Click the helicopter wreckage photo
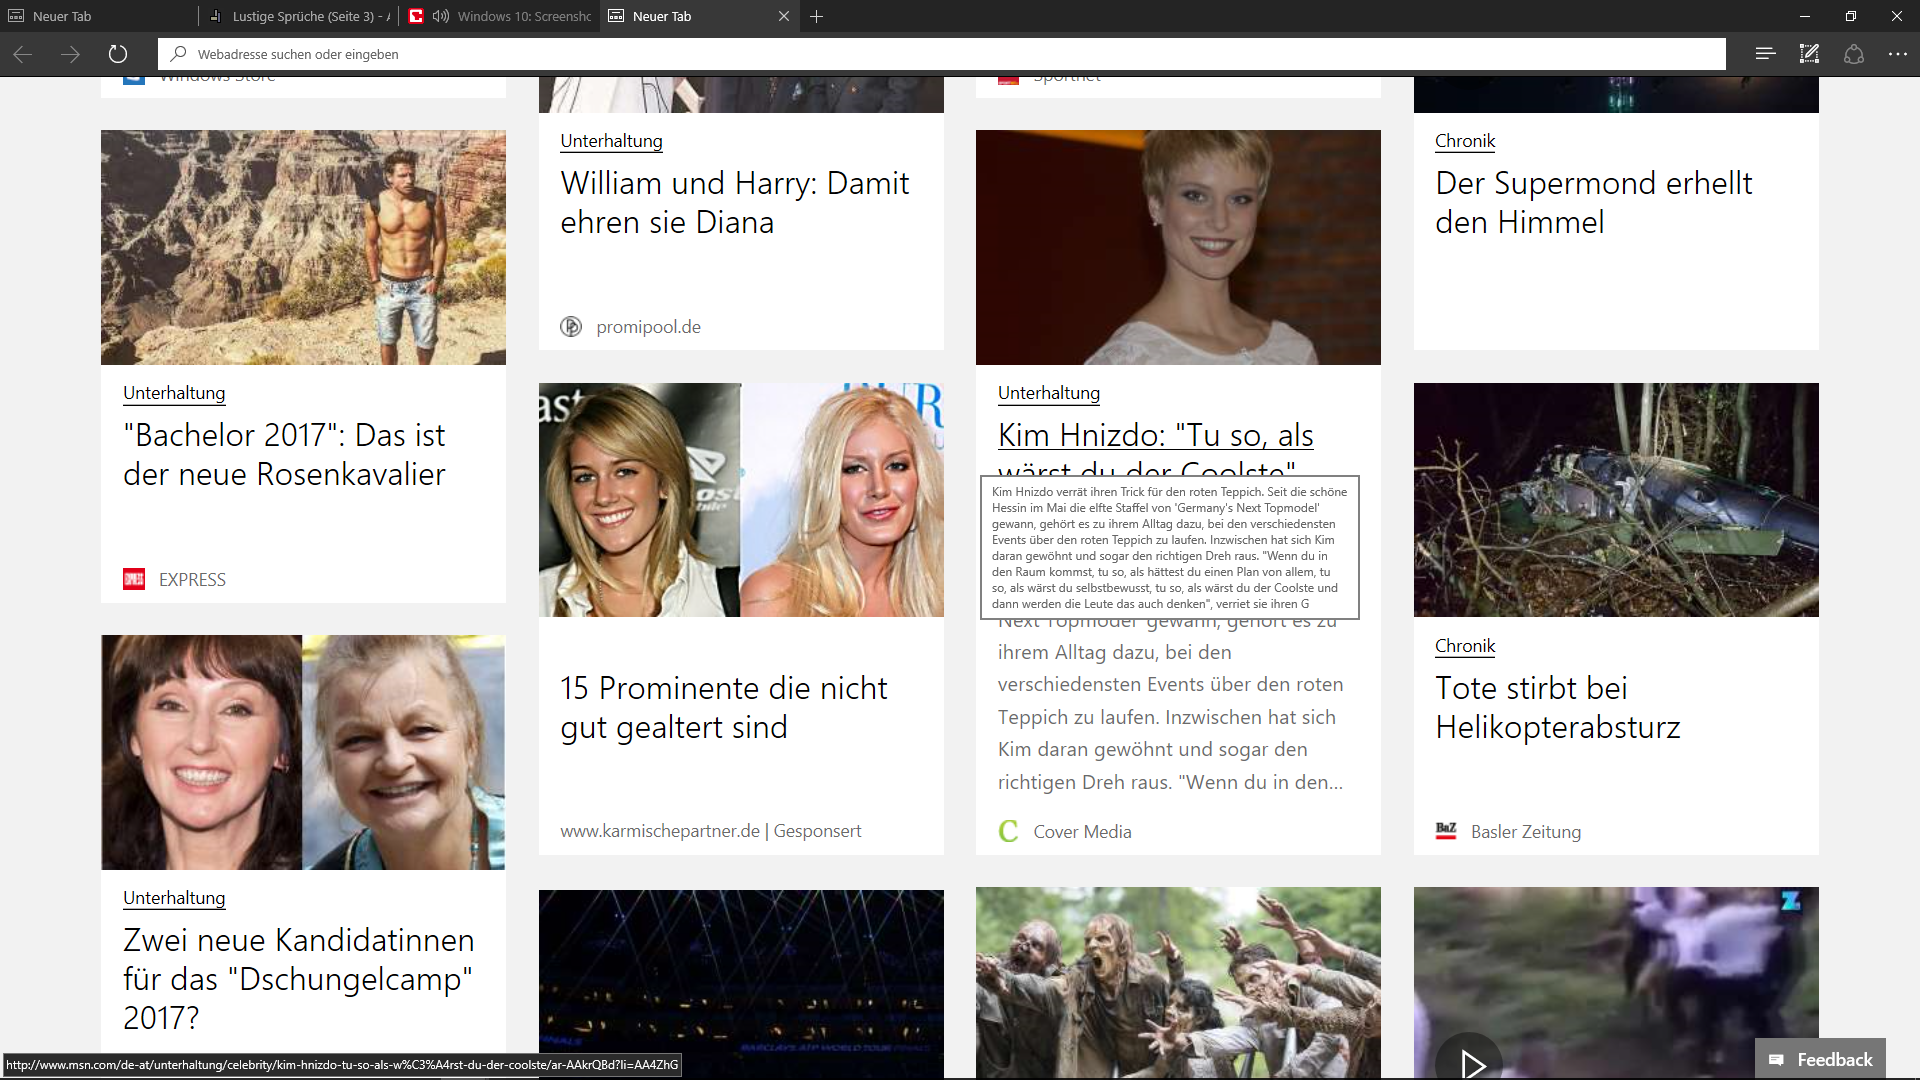This screenshot has width=1920, height=1080. coord(1616,500)
